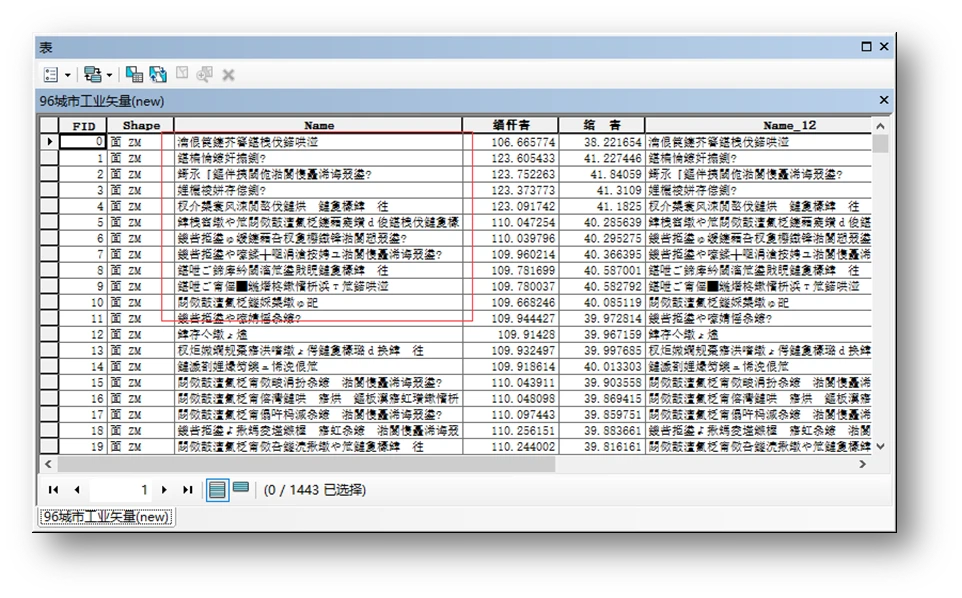Viewport: 962px width, 598px height.
Task: Click the vertical scrollbar down arrow
Action: tap(880, 446)
